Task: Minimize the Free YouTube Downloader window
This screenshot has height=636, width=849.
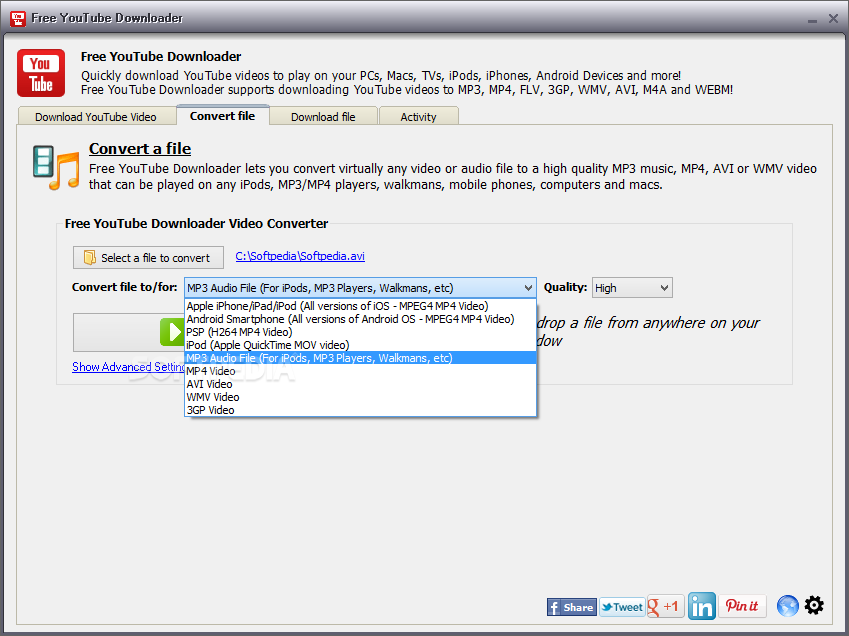Action: (x=812, y=20)
